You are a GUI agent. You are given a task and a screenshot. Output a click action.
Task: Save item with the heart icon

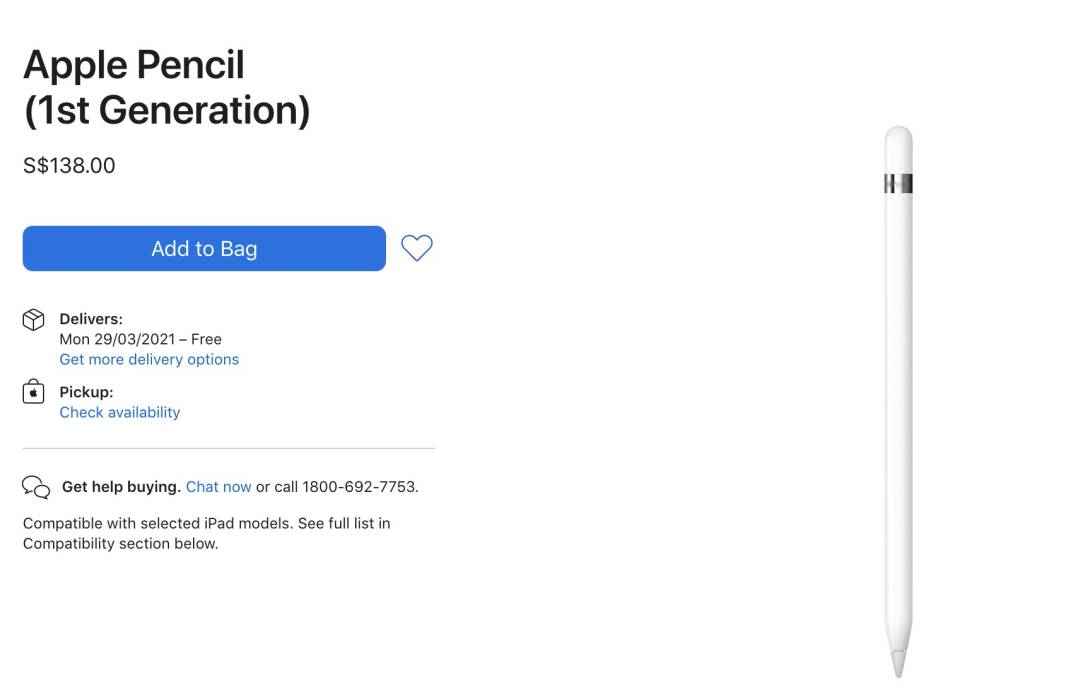[417, 248]
